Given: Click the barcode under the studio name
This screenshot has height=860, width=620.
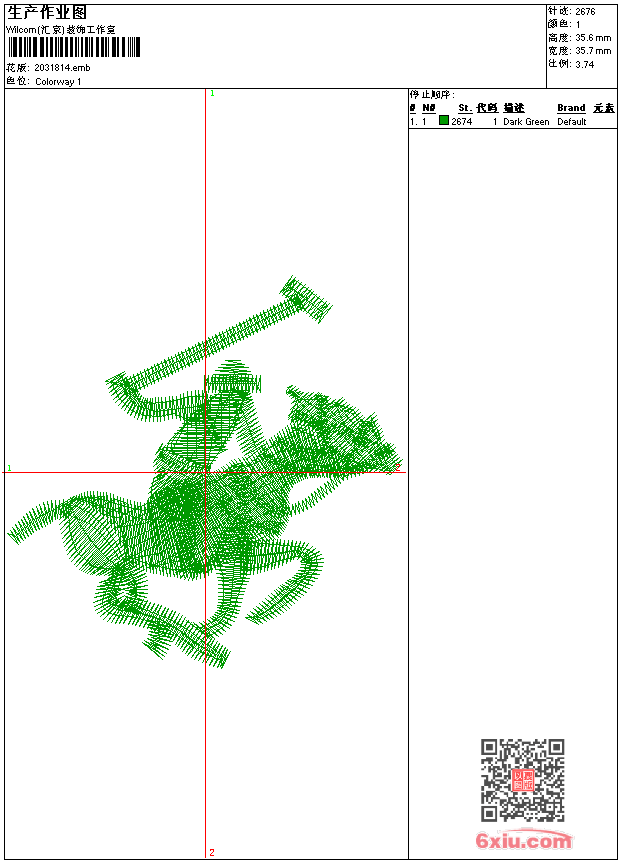Looking at the screenshot, I should 74,47.
